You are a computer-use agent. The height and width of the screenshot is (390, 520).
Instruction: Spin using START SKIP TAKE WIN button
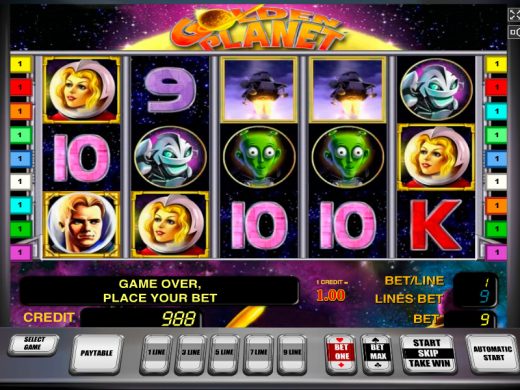click(428, 354)
